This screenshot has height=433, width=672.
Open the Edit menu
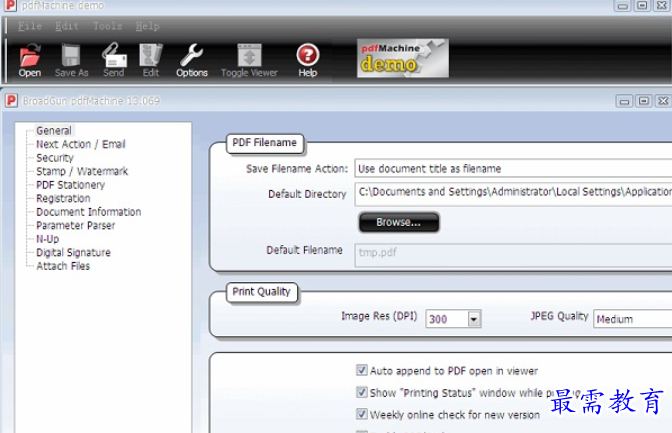click(67, 26)
